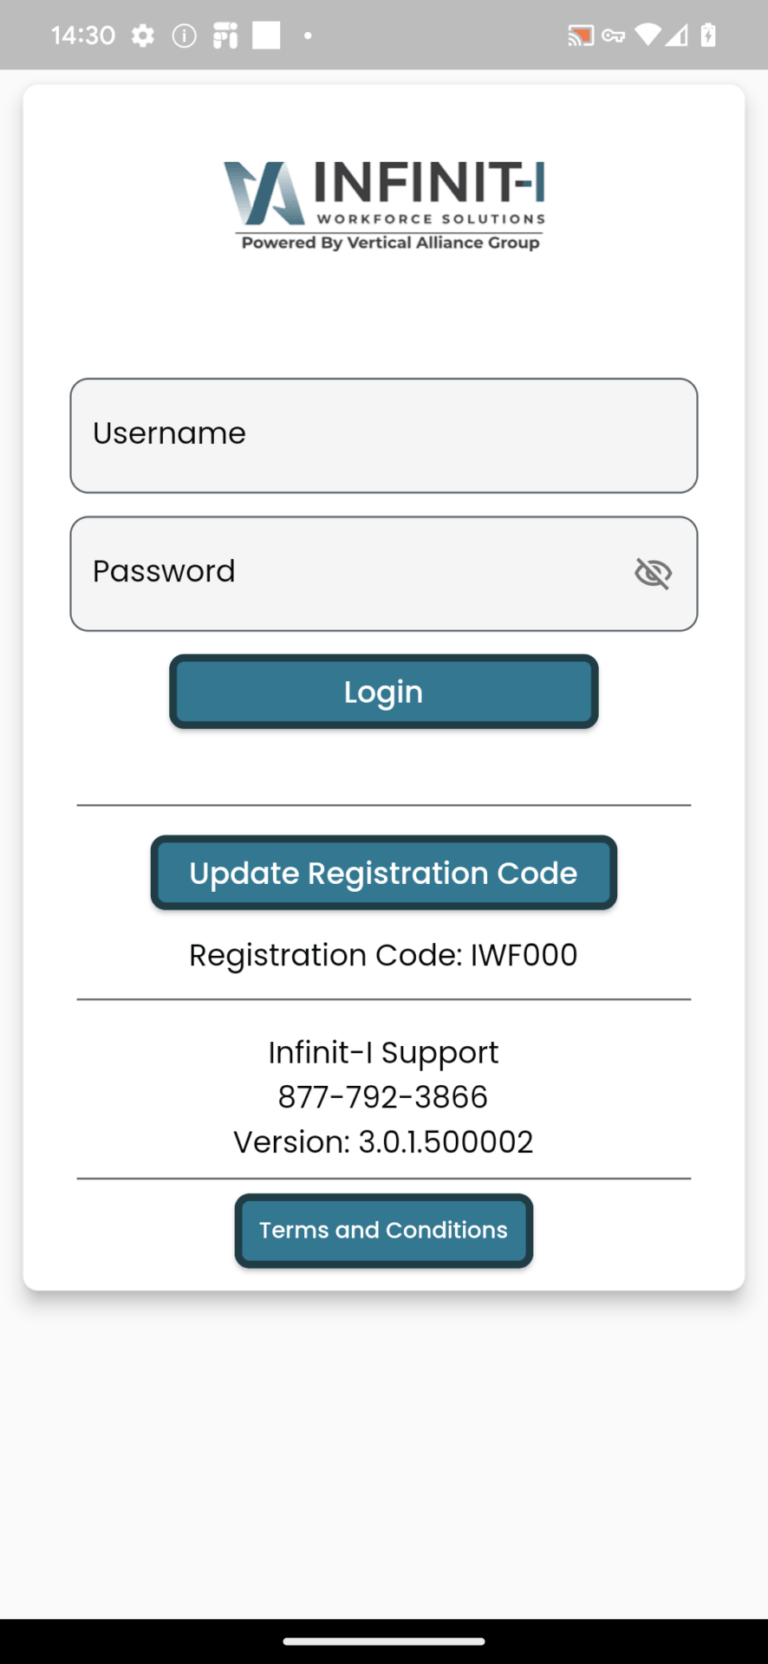Screen dimensions: 768x1664
Task: Toggle password visibility with the eye icon
Action: click(652, 573)
